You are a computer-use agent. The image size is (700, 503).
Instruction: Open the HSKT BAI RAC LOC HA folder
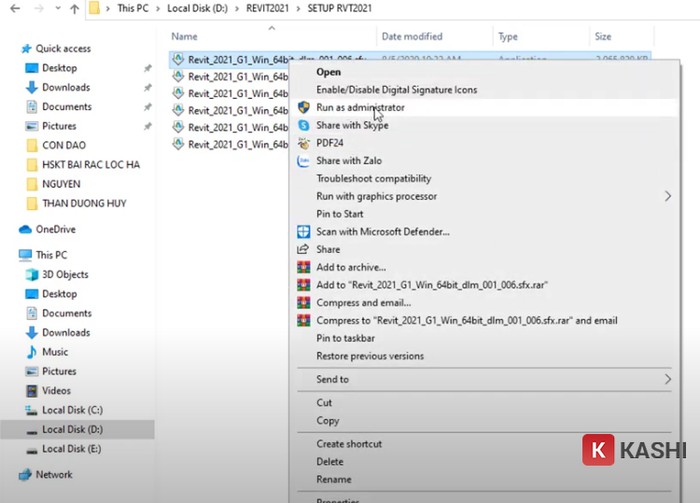click(91, 165)
